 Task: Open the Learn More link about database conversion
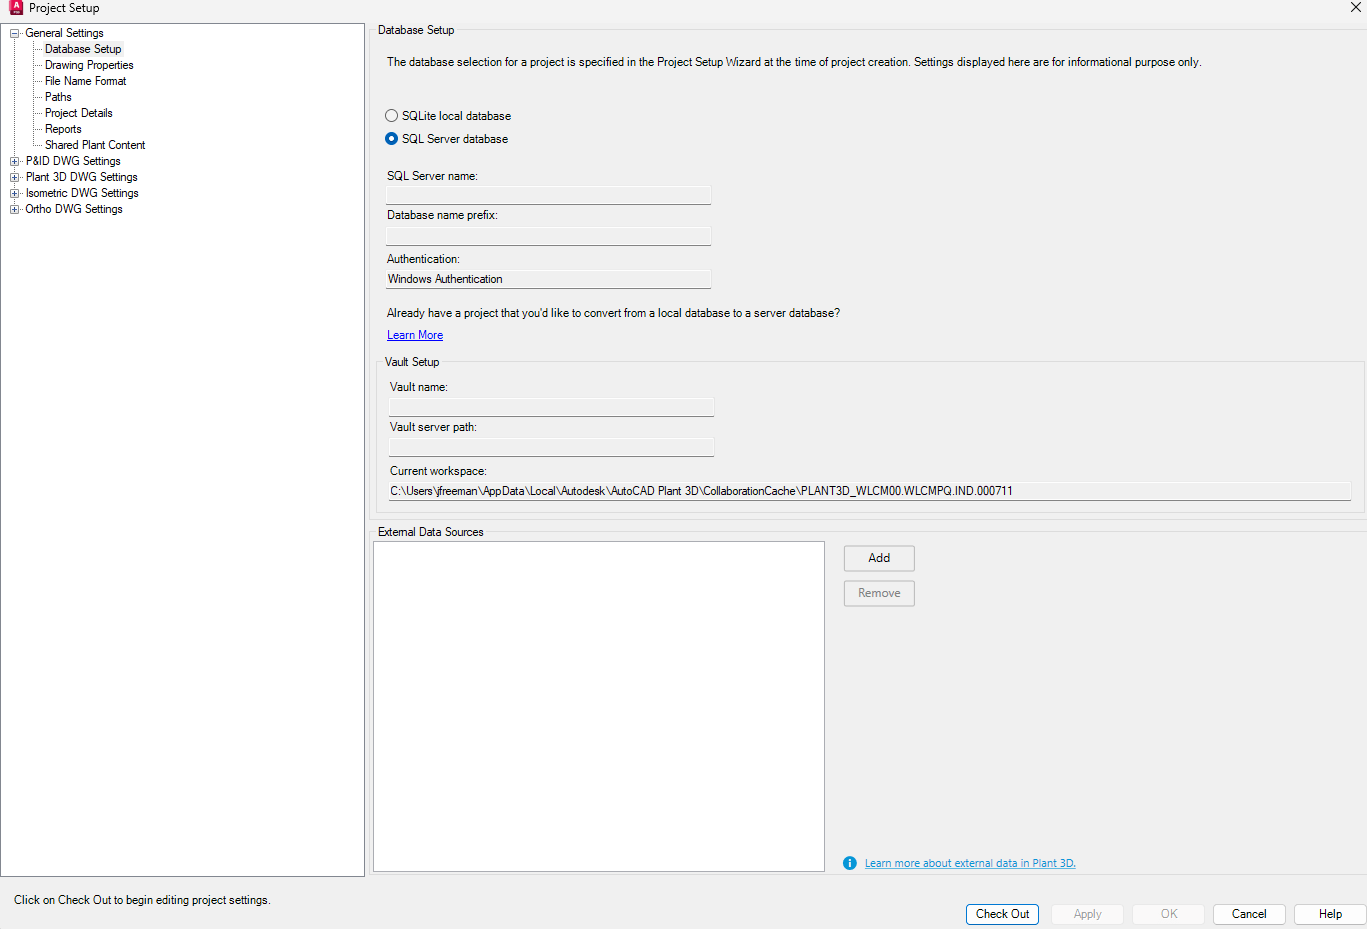414,334
